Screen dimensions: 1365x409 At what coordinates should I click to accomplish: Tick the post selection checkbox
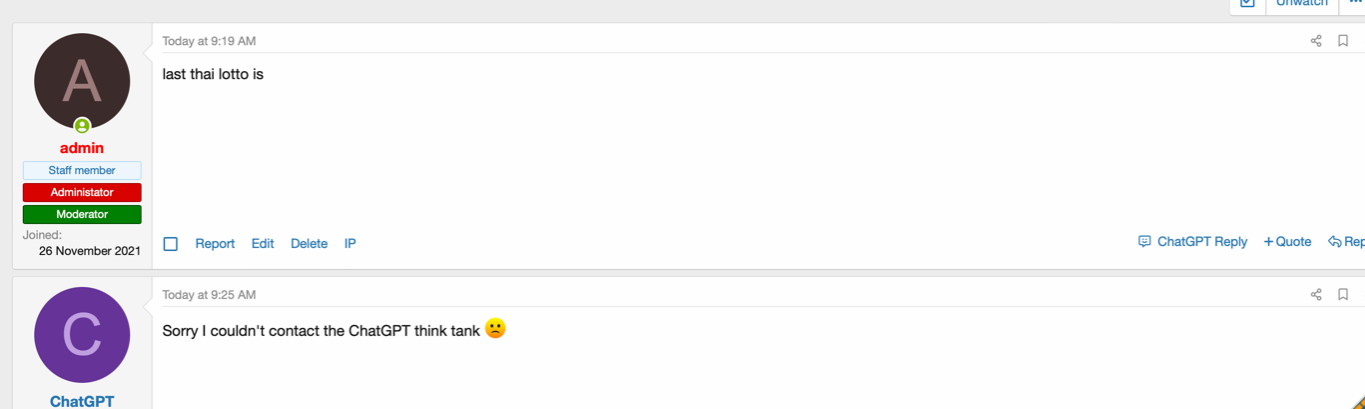point(171,244)
